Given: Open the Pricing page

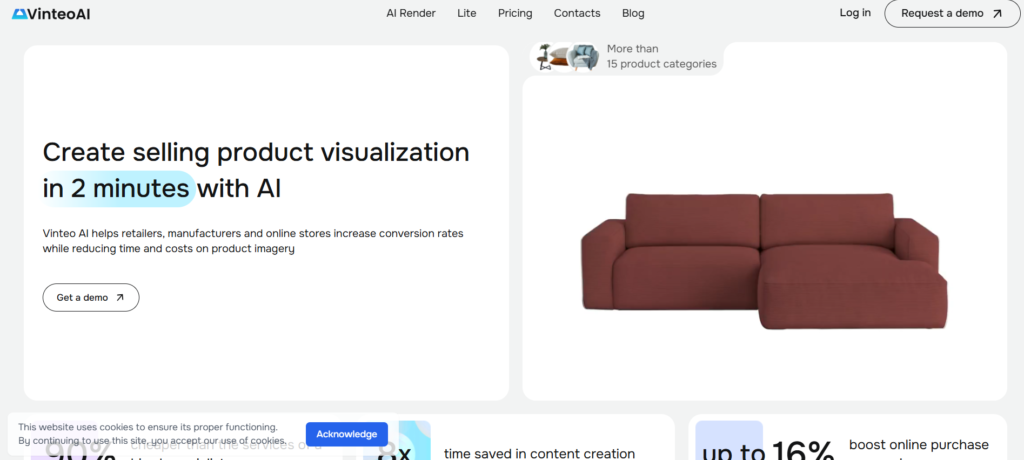Looking at the screenshot, I should tap(515, 14).
